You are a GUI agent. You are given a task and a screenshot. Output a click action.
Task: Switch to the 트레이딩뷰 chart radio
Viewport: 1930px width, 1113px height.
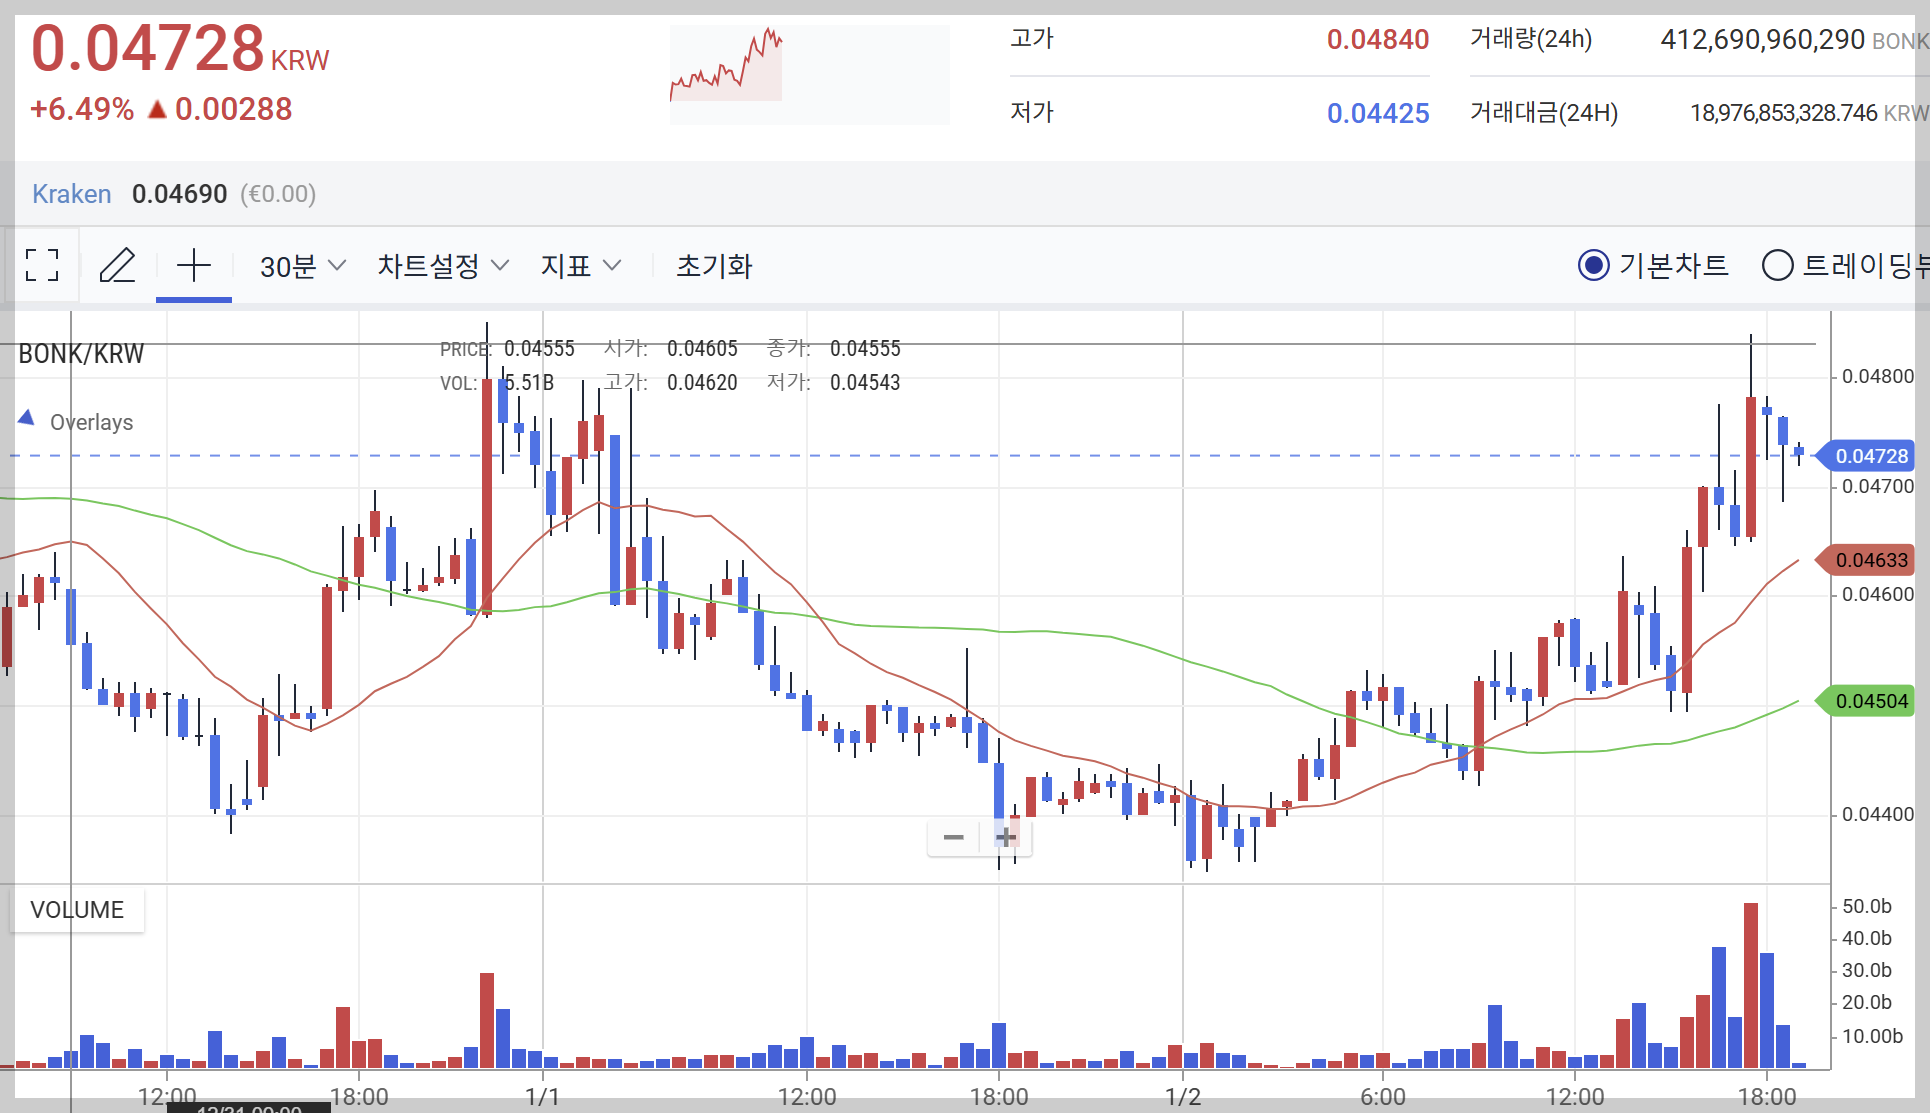coord(1777,265)
